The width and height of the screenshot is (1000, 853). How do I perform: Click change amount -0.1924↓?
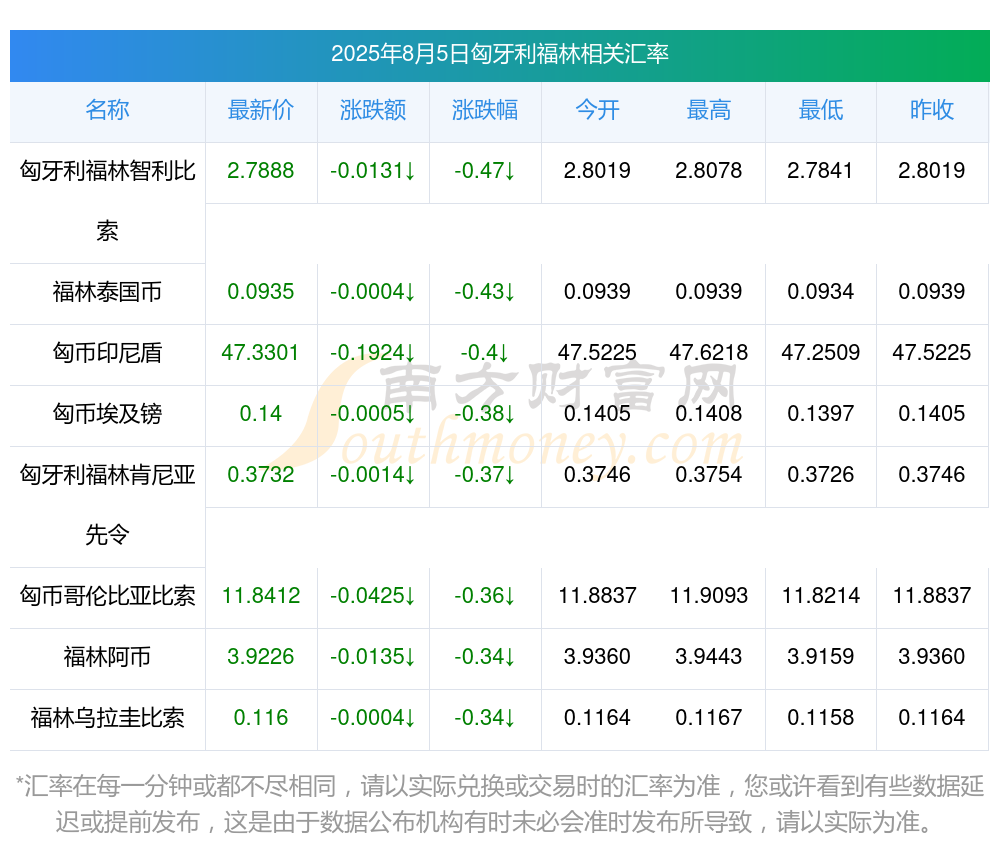(x=373, y=353)
